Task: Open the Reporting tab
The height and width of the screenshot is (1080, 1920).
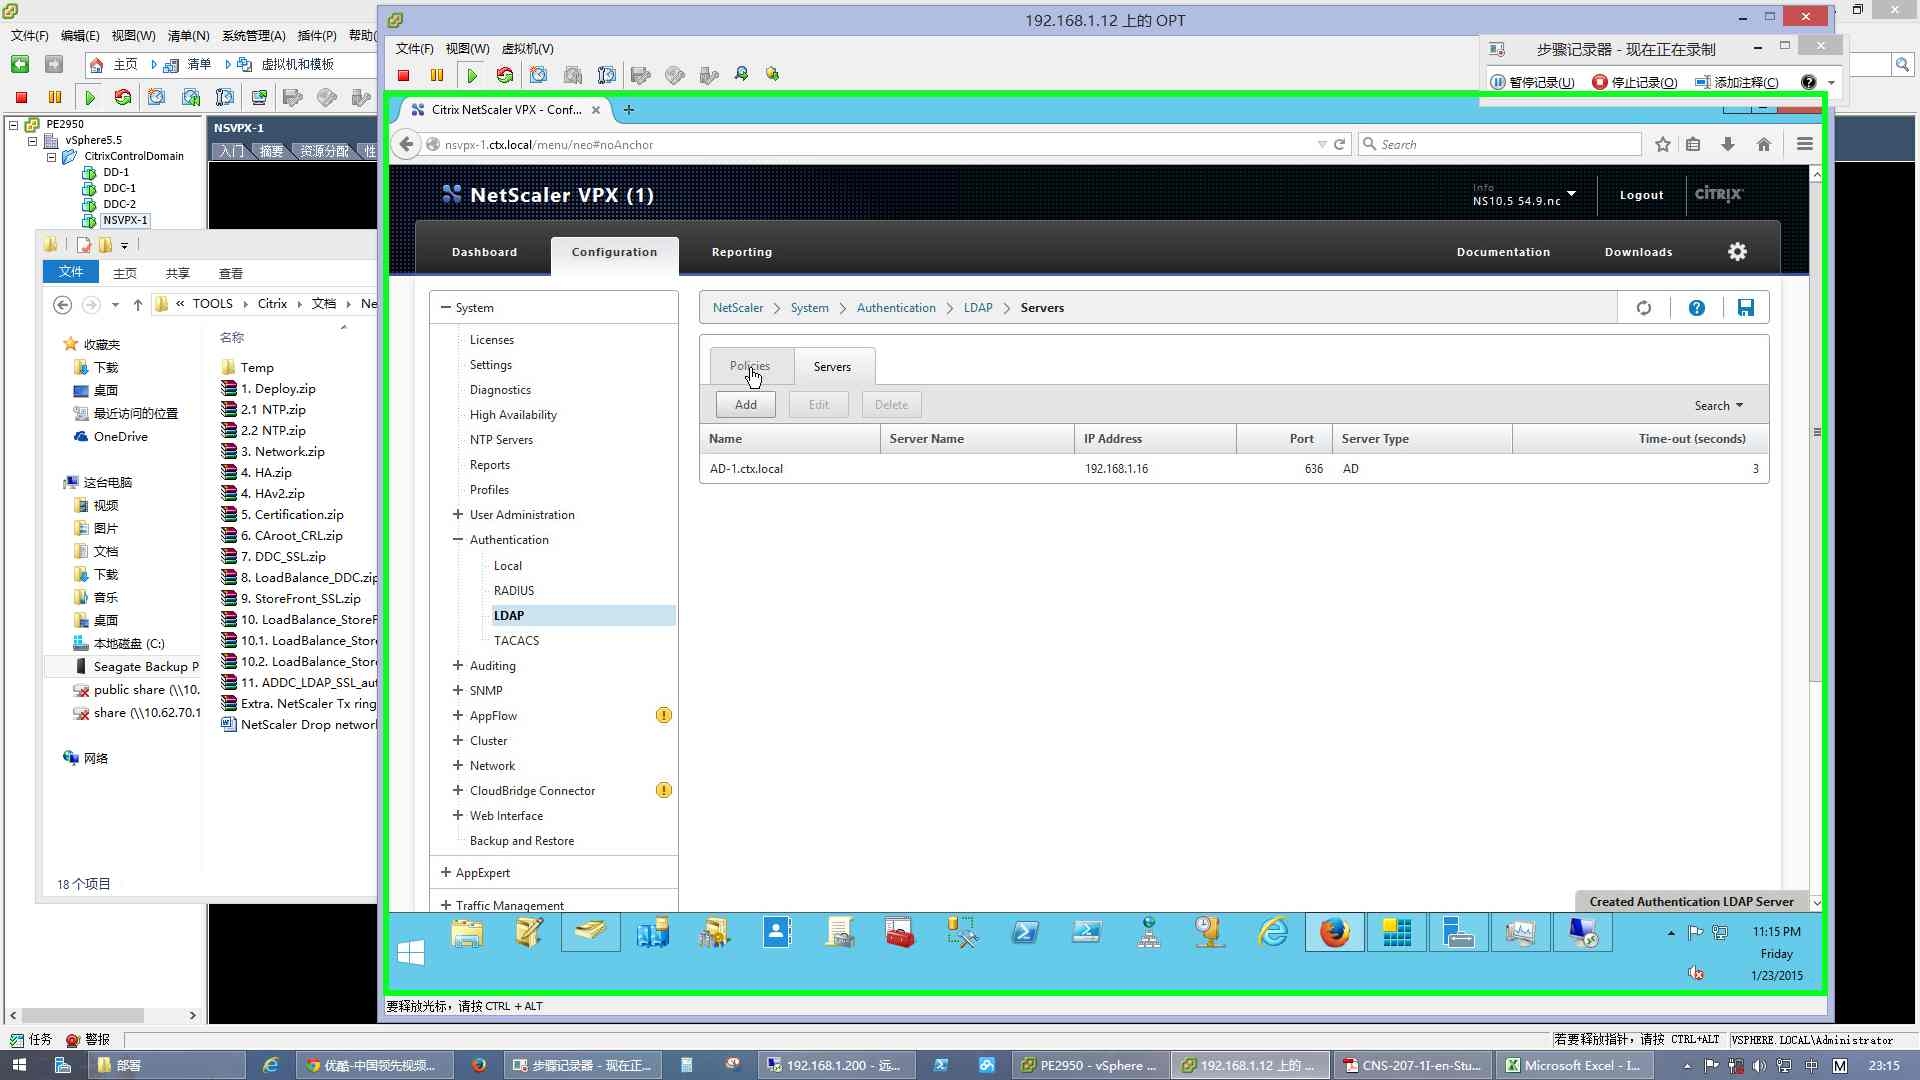Action: [742, 252]
